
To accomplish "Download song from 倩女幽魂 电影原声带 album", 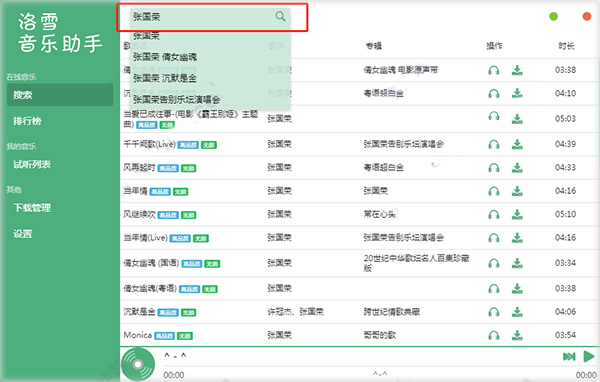I will [517, 70].
